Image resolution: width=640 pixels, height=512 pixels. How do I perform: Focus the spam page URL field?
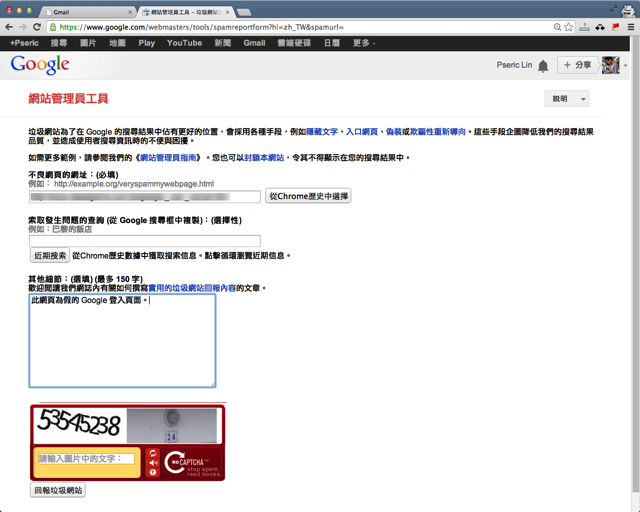pos(145,197)
